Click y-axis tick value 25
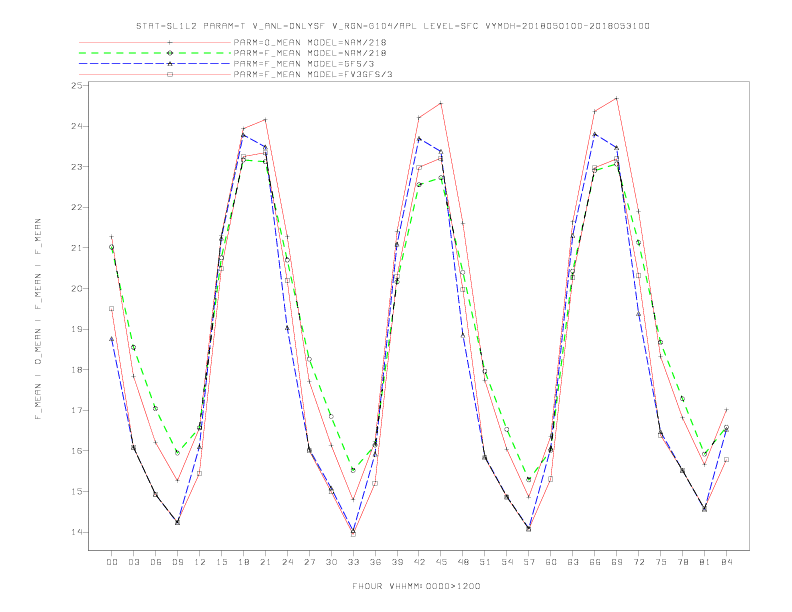Viewport: 792px width, 612px height. pos(76,85)
